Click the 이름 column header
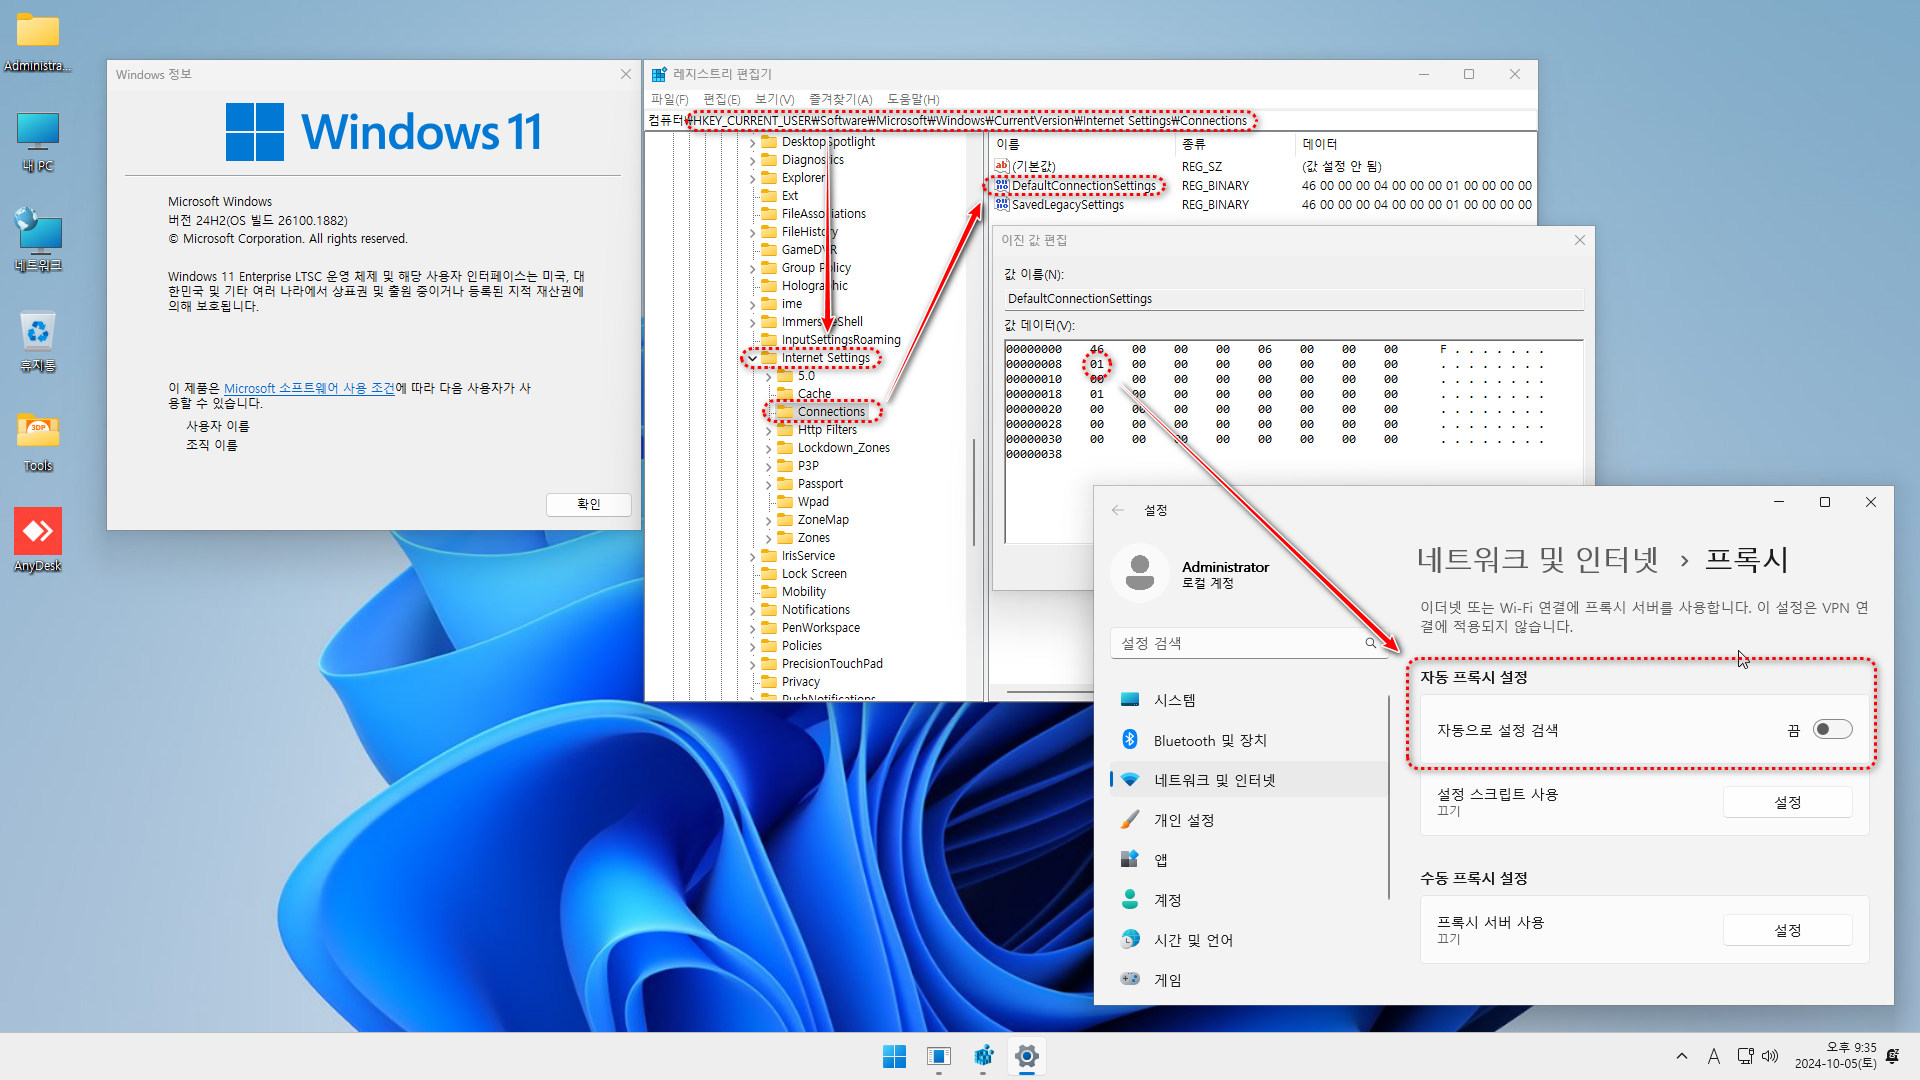1920x1080 pixels. coord(1082,144)
